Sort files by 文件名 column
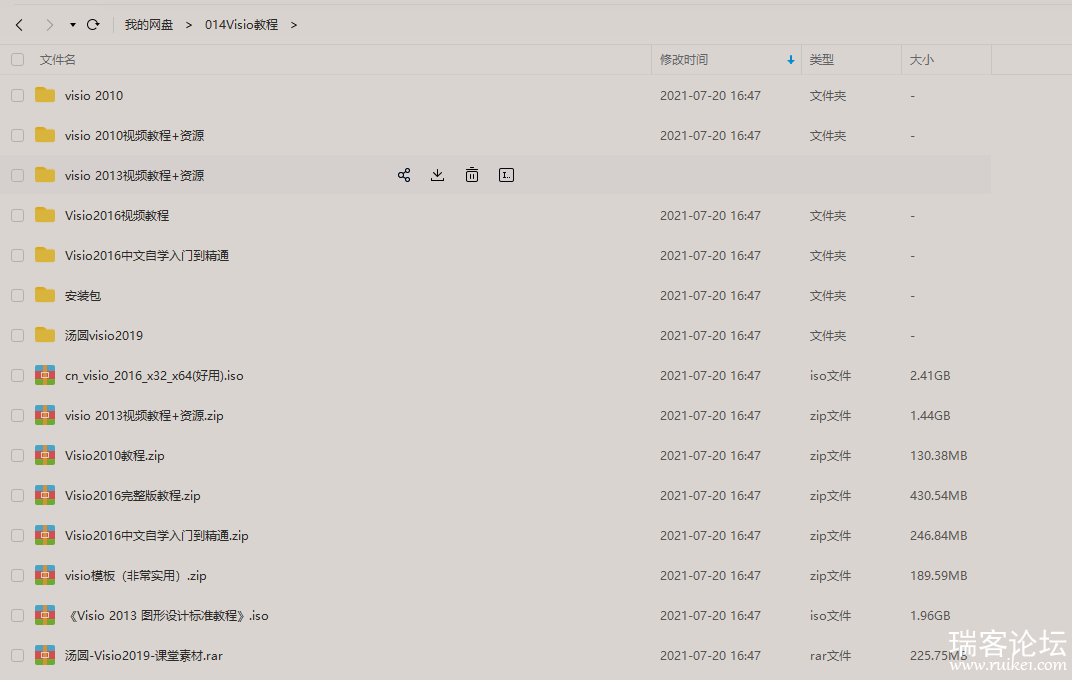The width and height of the screenshot is (1072, 680). tap(57, 60)
